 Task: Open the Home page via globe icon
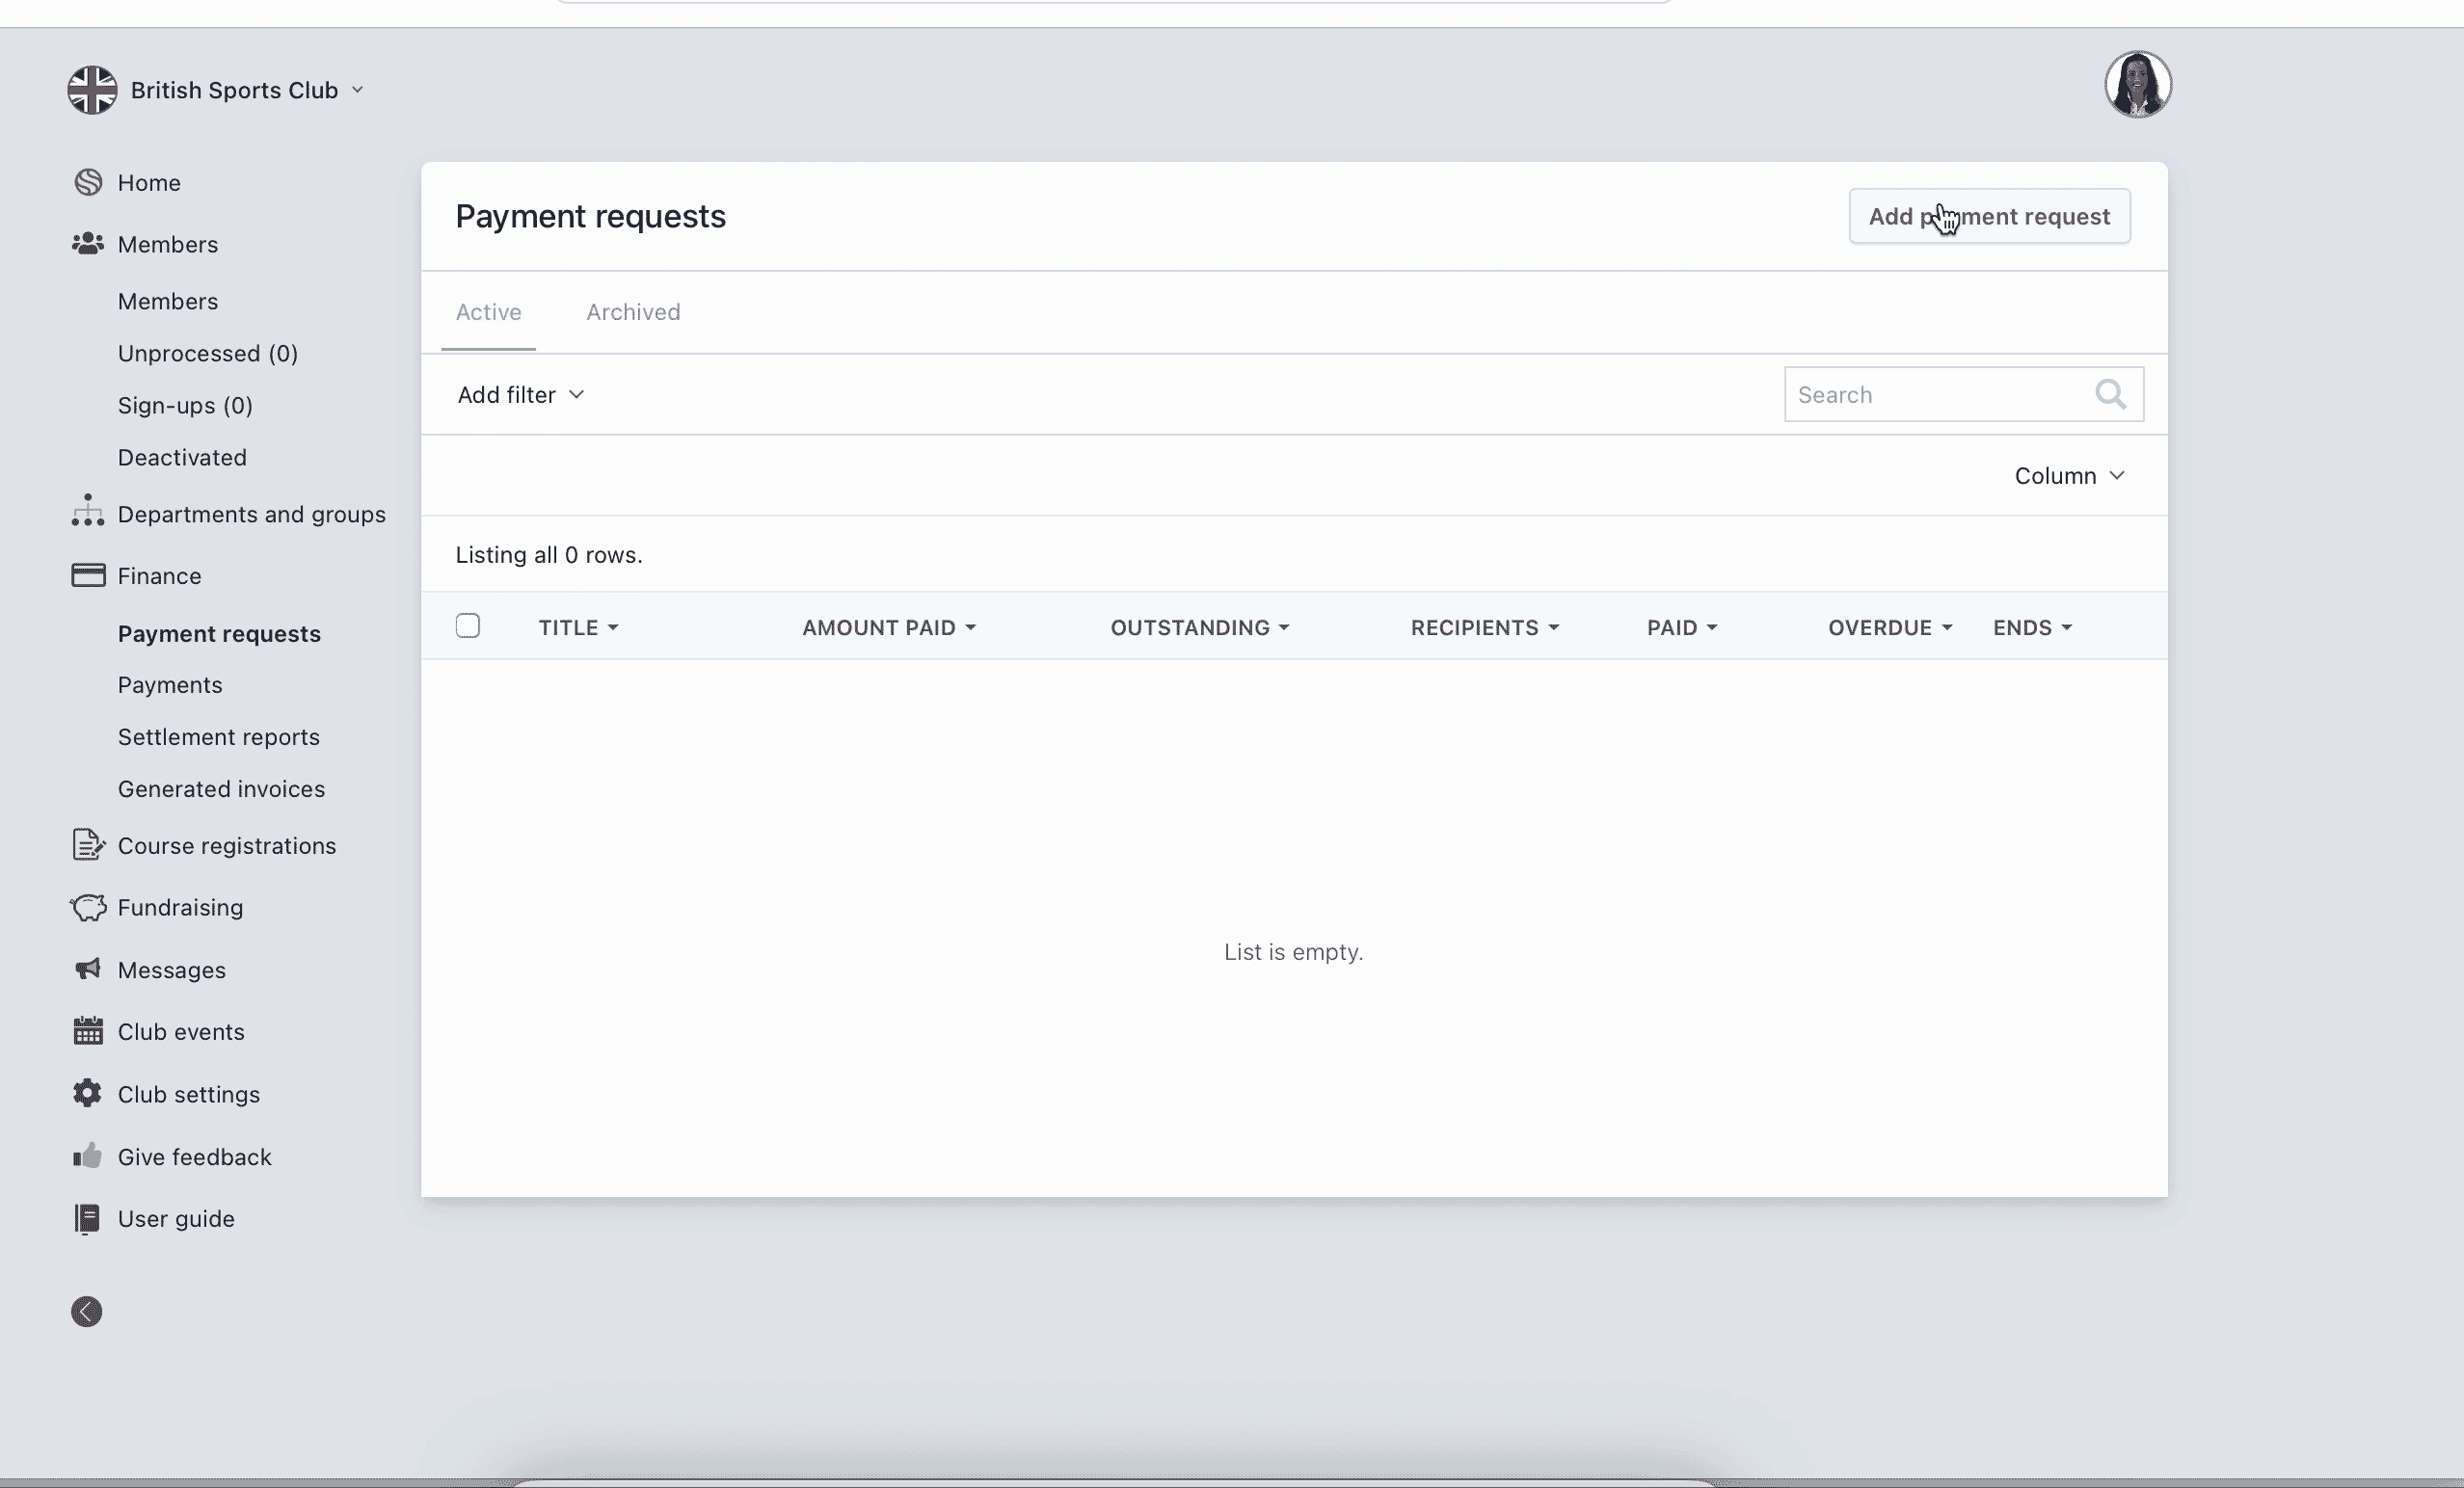pos(87,182)
